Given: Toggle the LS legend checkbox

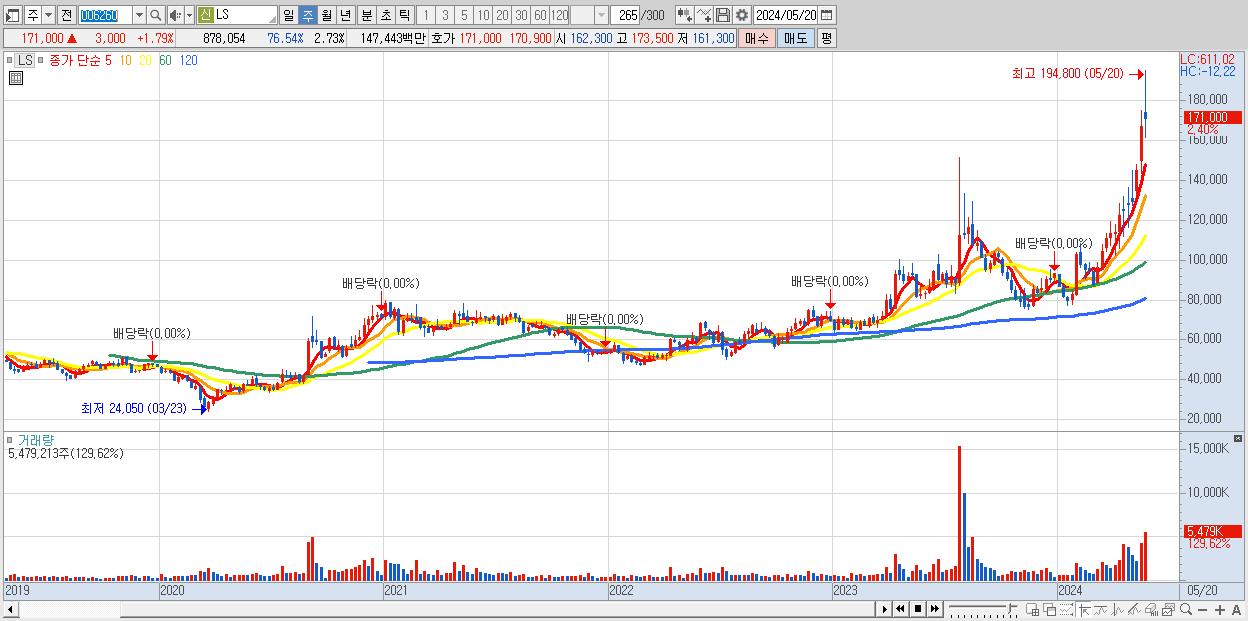Looking at the screenshot, I should [10, 60].
